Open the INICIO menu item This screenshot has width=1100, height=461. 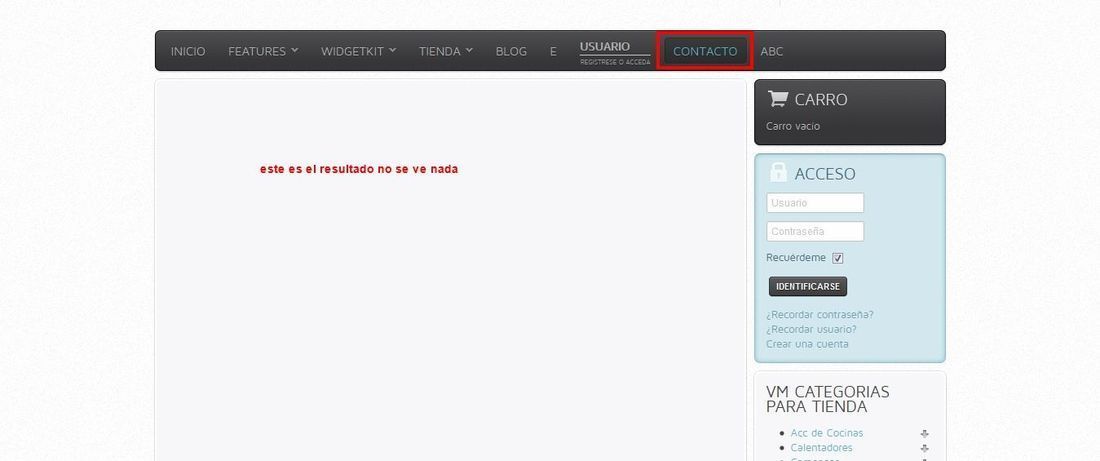(x=188, y=51)
